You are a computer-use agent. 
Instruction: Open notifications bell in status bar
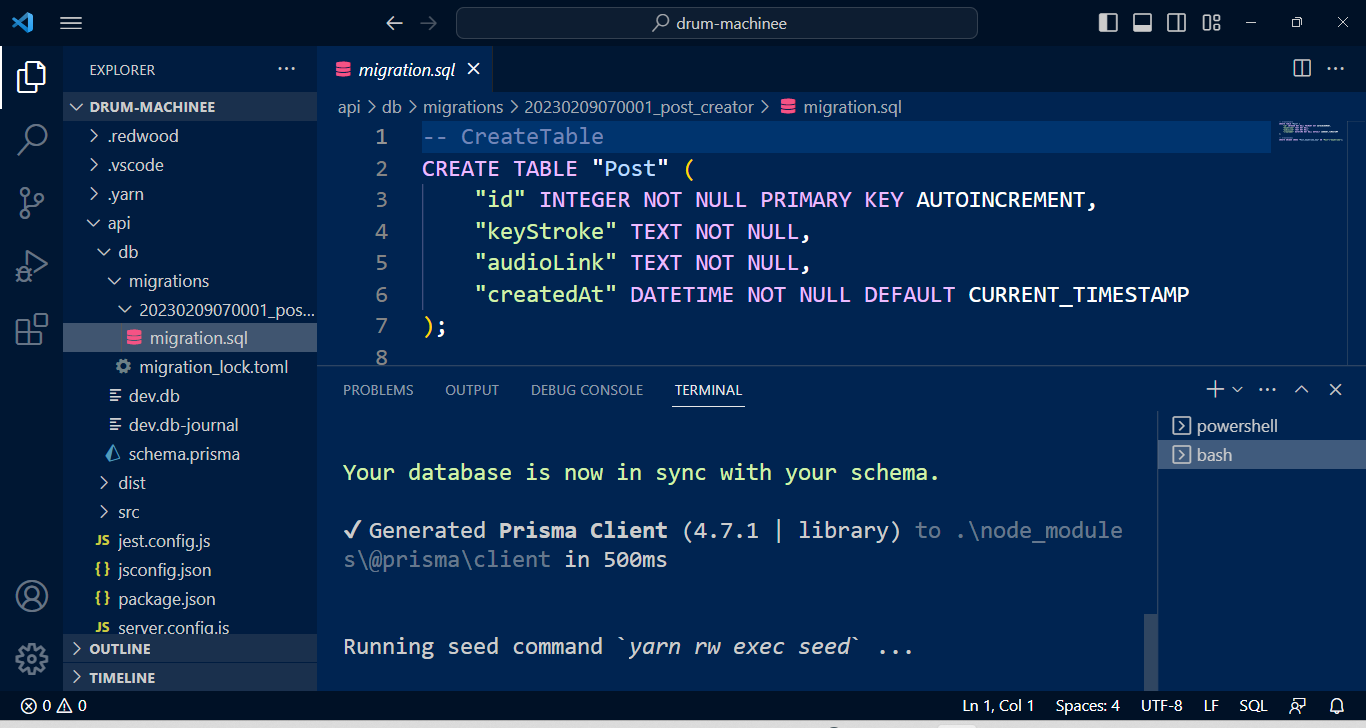coord(1336,705)
